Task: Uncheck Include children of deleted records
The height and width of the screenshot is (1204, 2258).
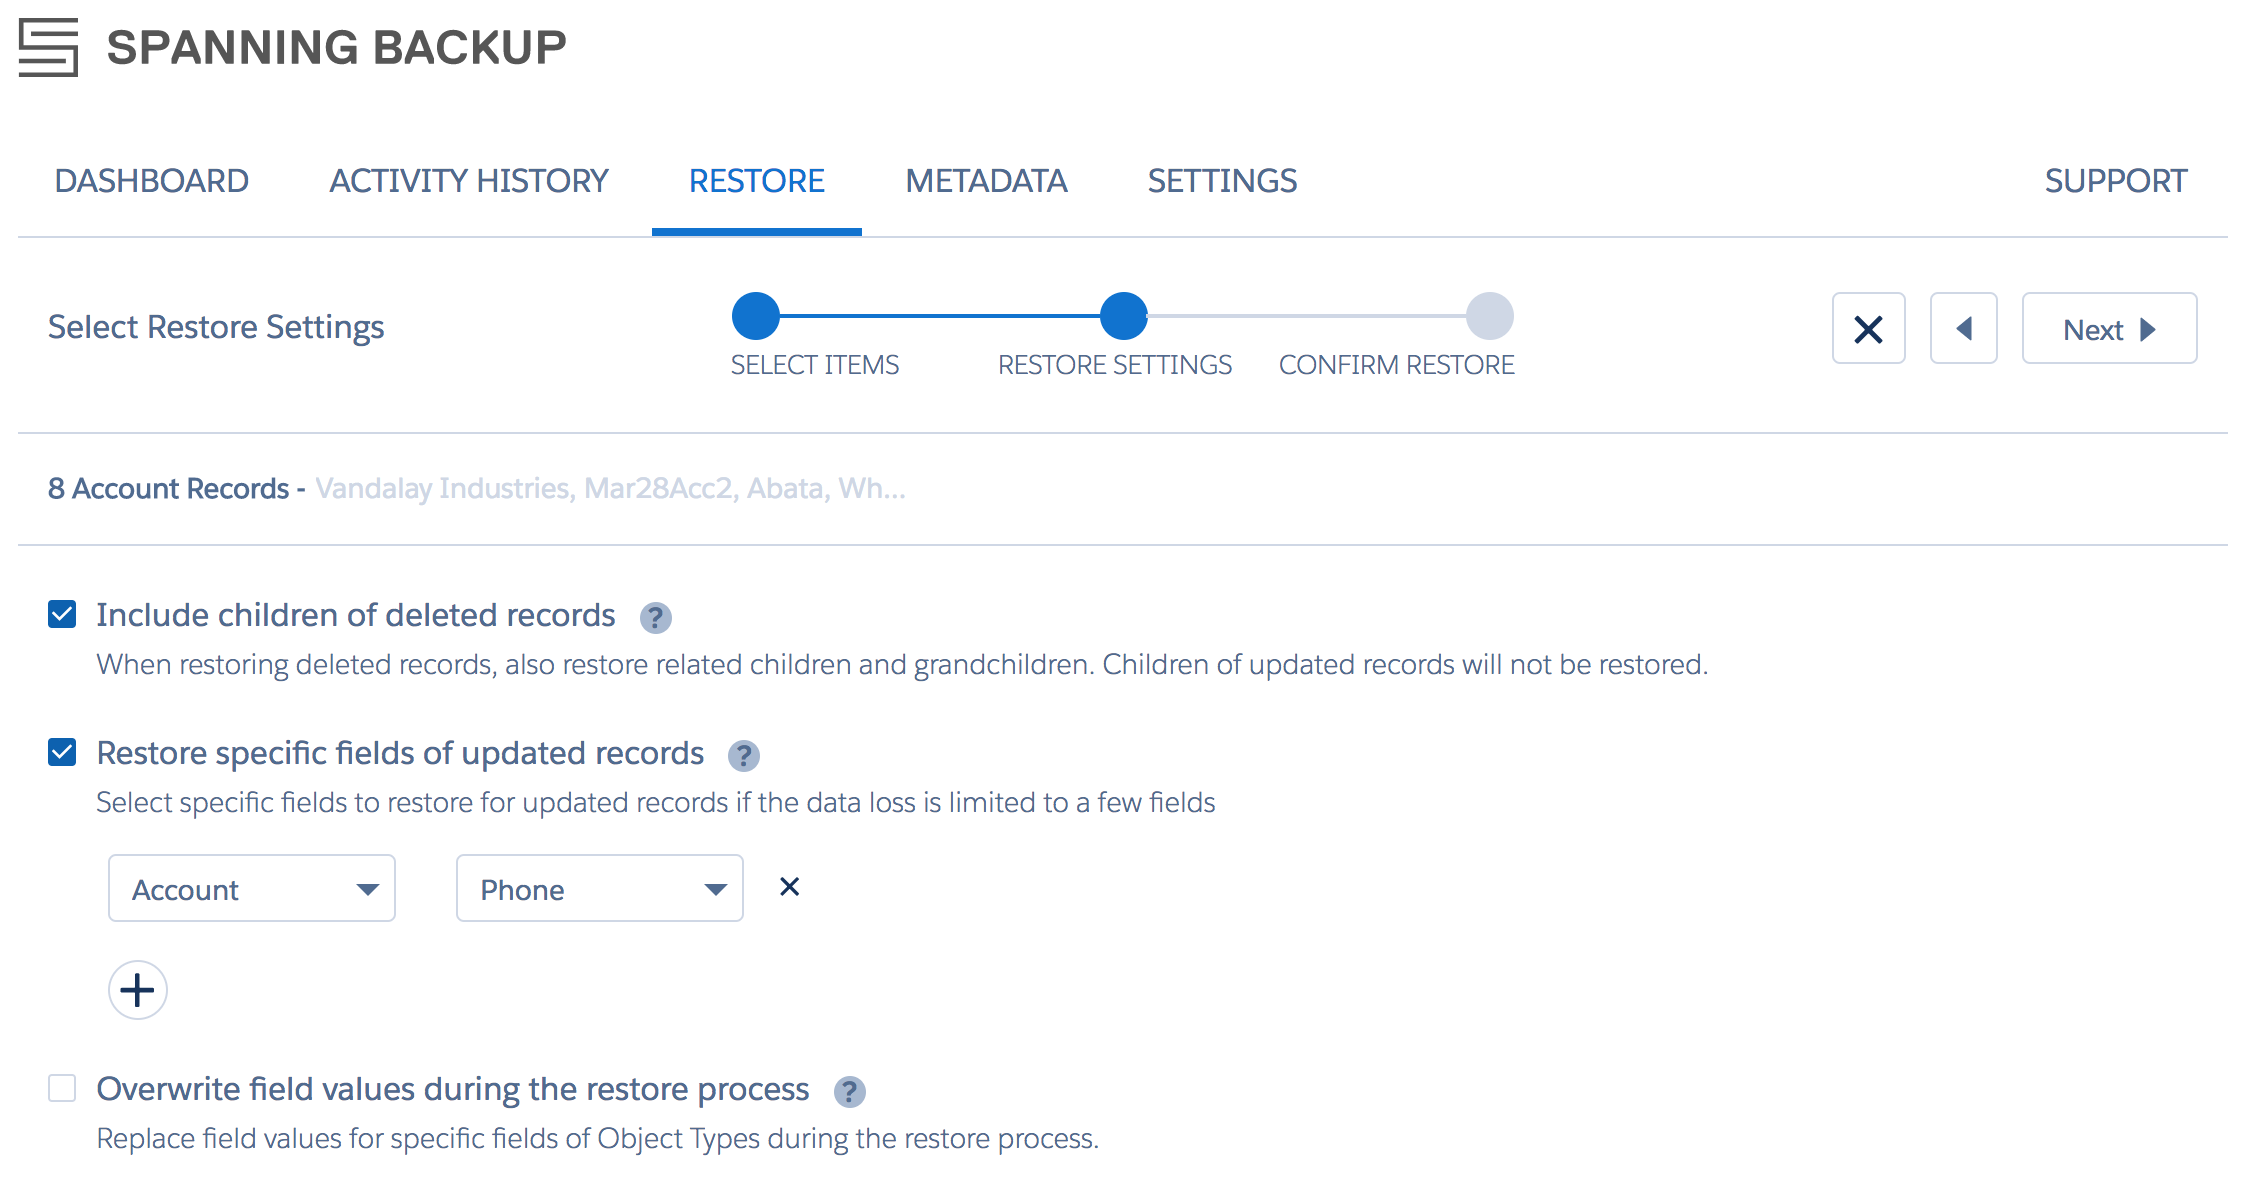Action: click(62, 614)
